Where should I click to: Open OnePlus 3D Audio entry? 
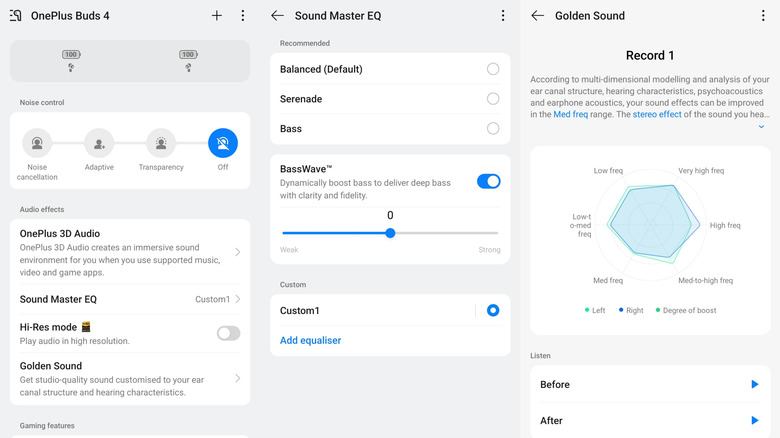coord(130,252)
